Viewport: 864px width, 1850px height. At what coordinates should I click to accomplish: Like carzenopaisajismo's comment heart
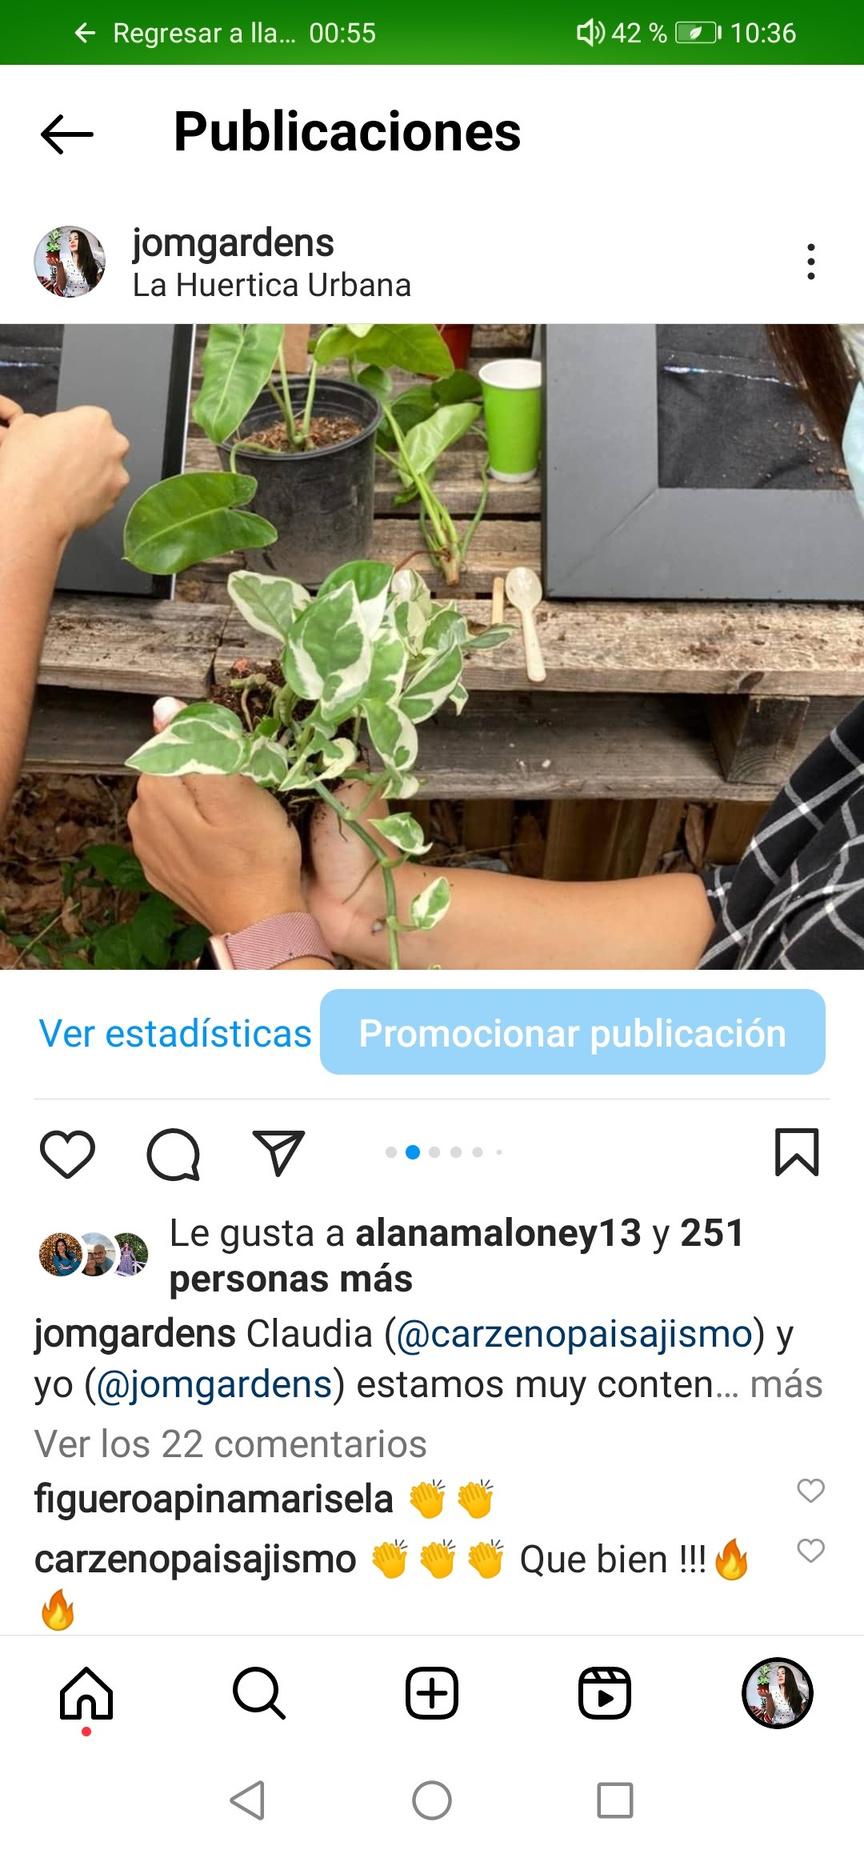[811, 1551]
